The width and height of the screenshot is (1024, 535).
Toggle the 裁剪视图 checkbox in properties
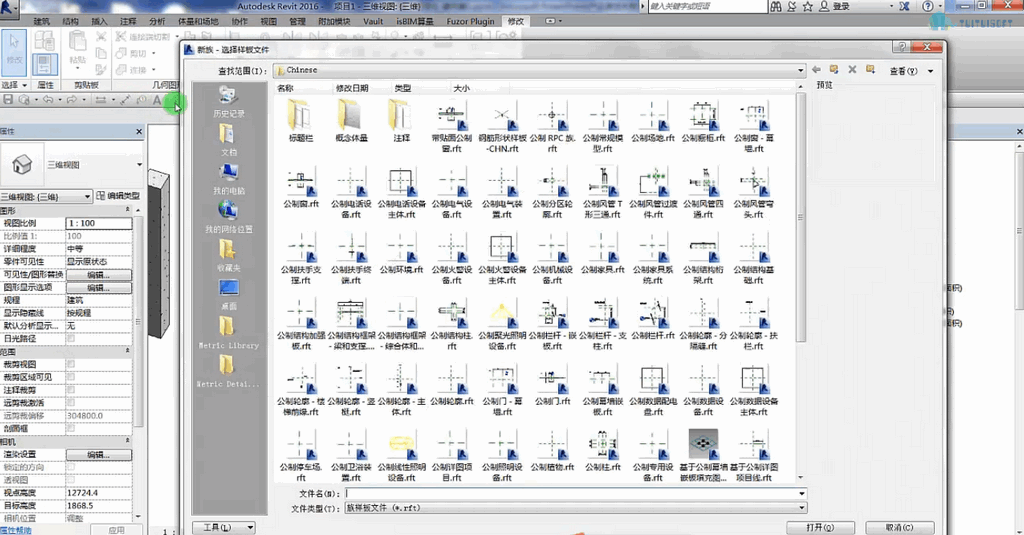[71, 364]
